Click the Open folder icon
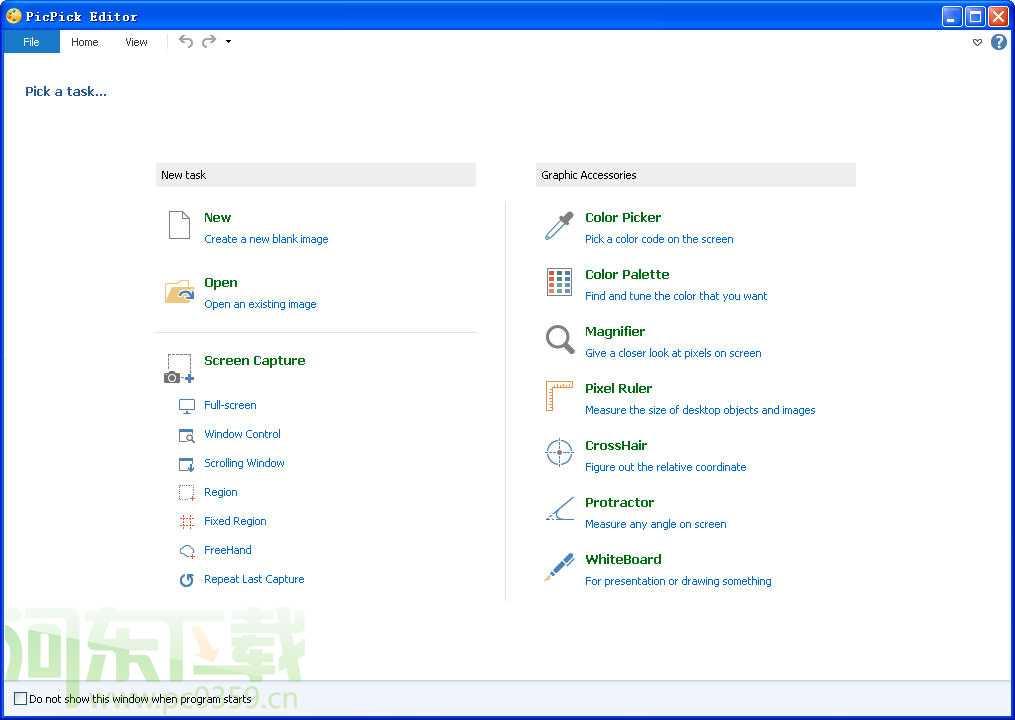This screenshot has width=1015, height=720. [179, 291]
